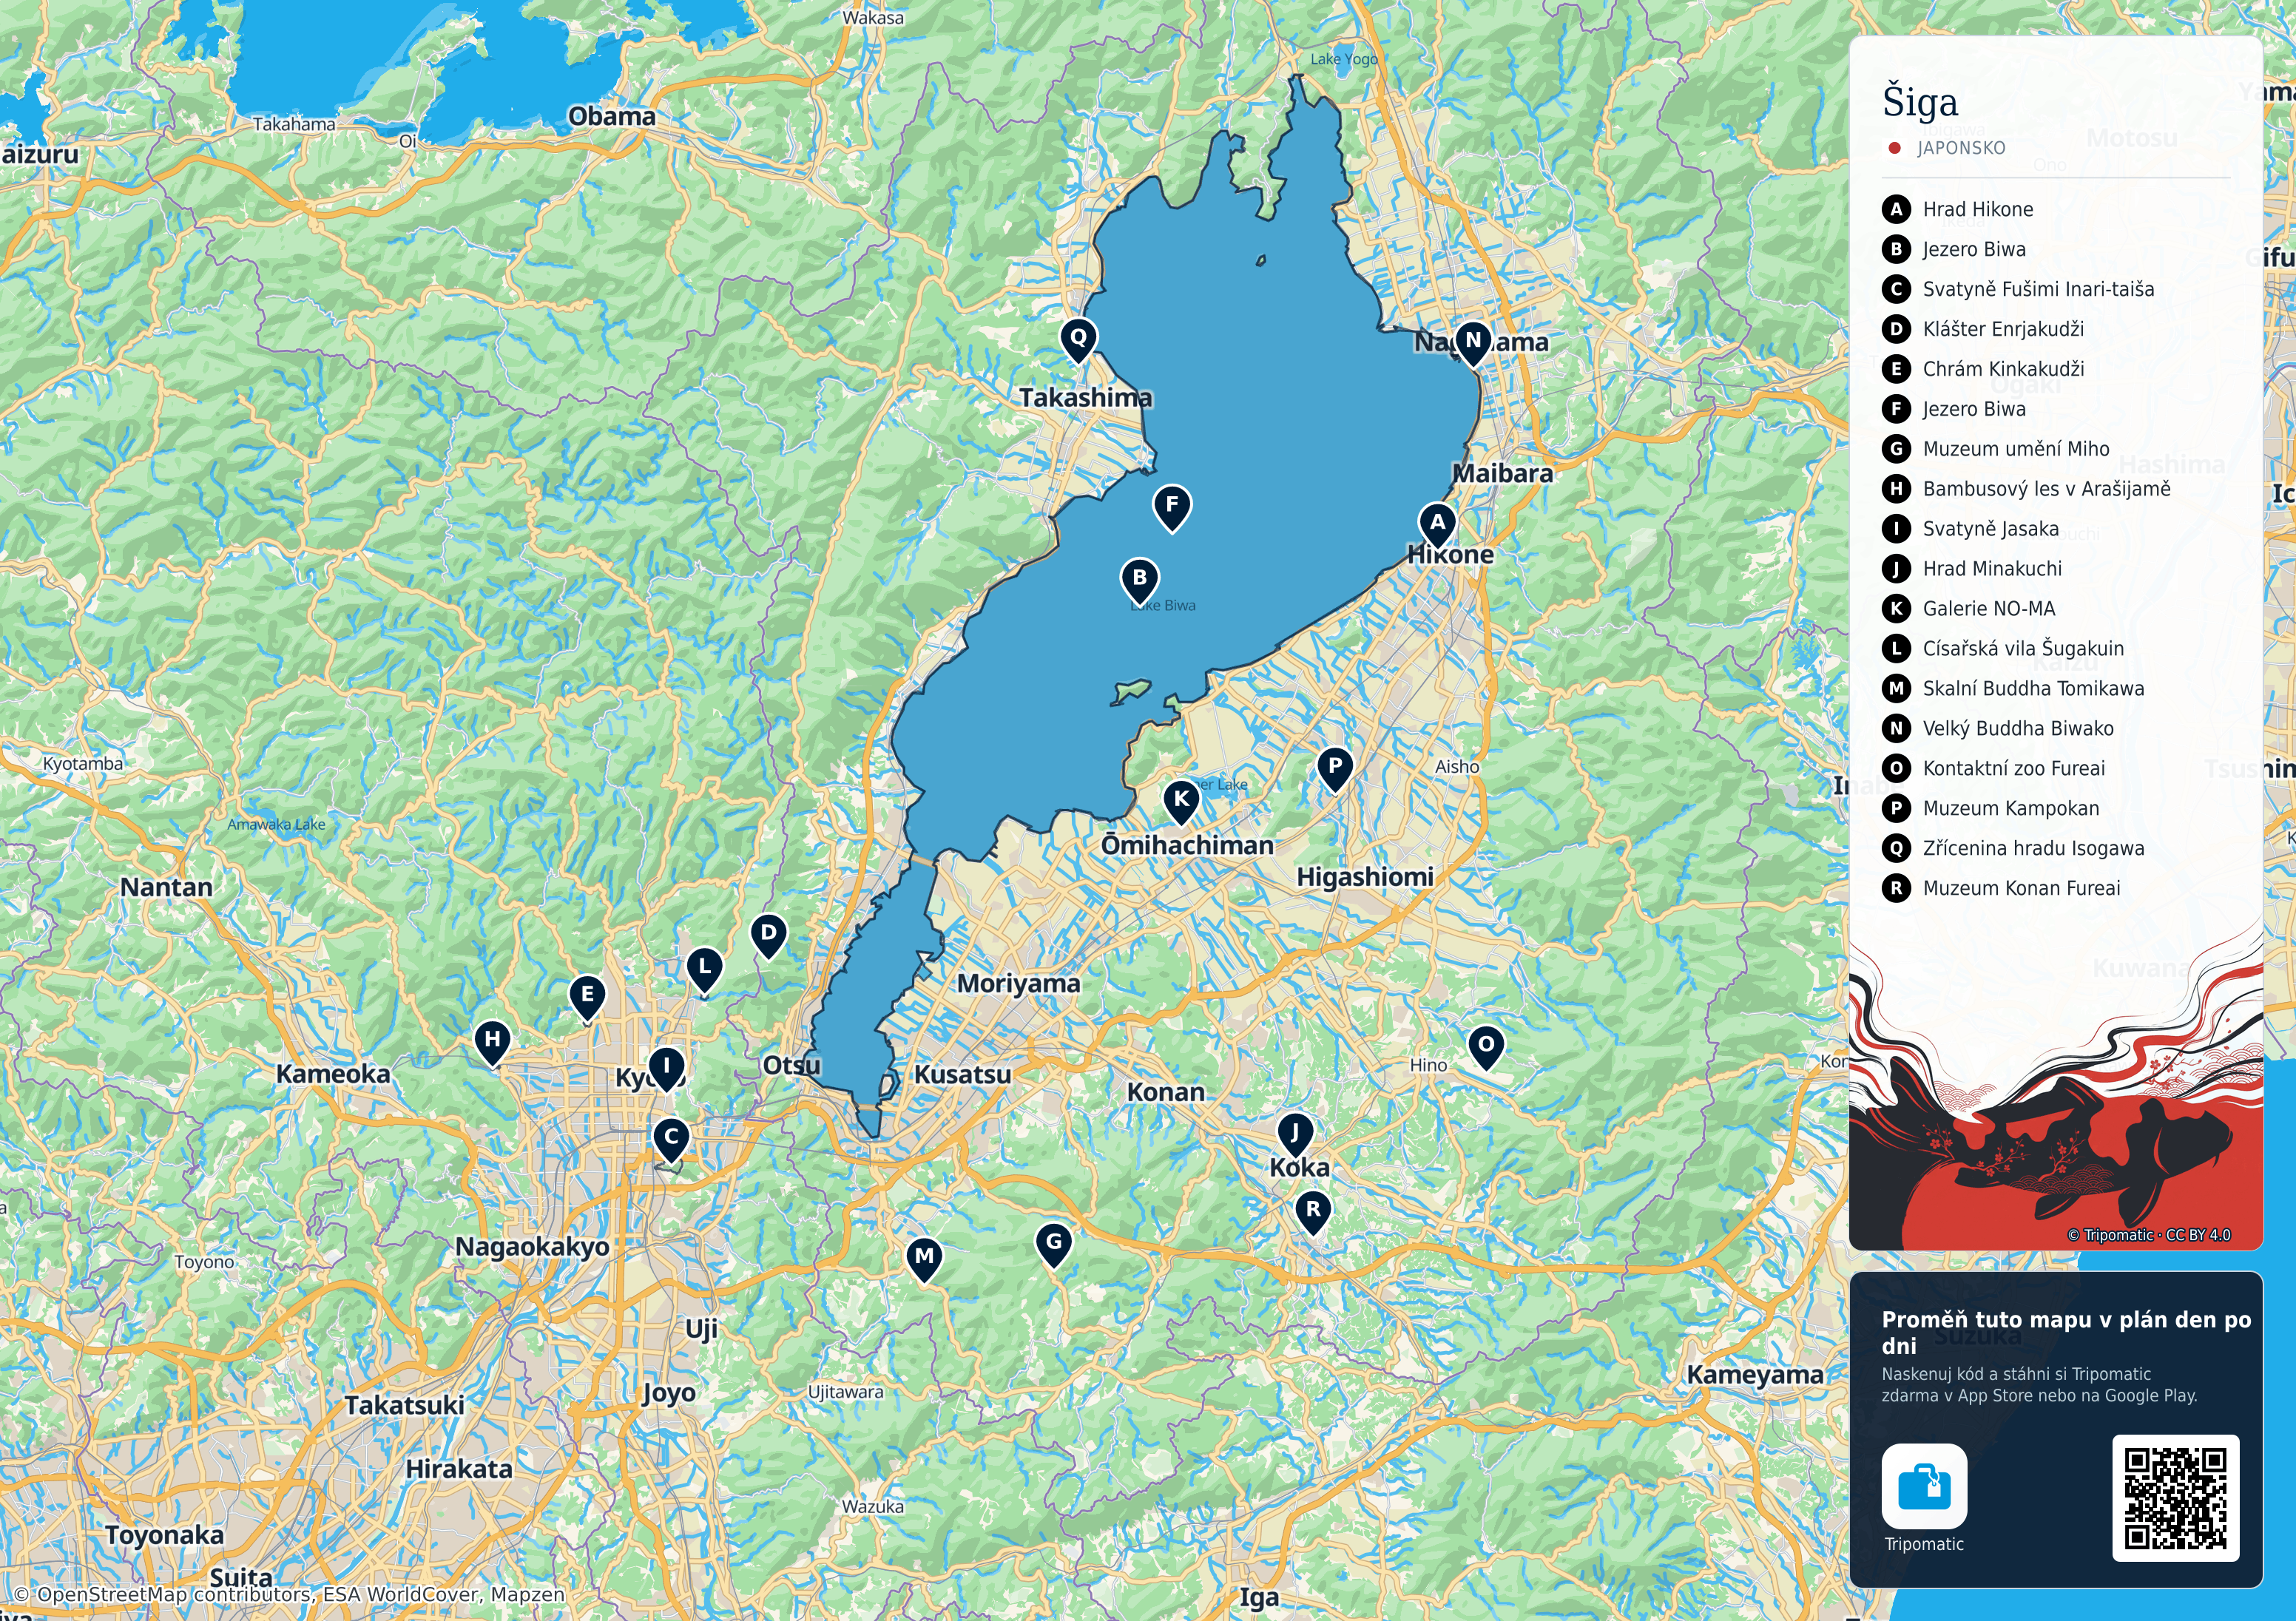
Task: Select legend entry Císařská vila Šugakuin
Action: pyautogui.click(x=2023, y=649)
